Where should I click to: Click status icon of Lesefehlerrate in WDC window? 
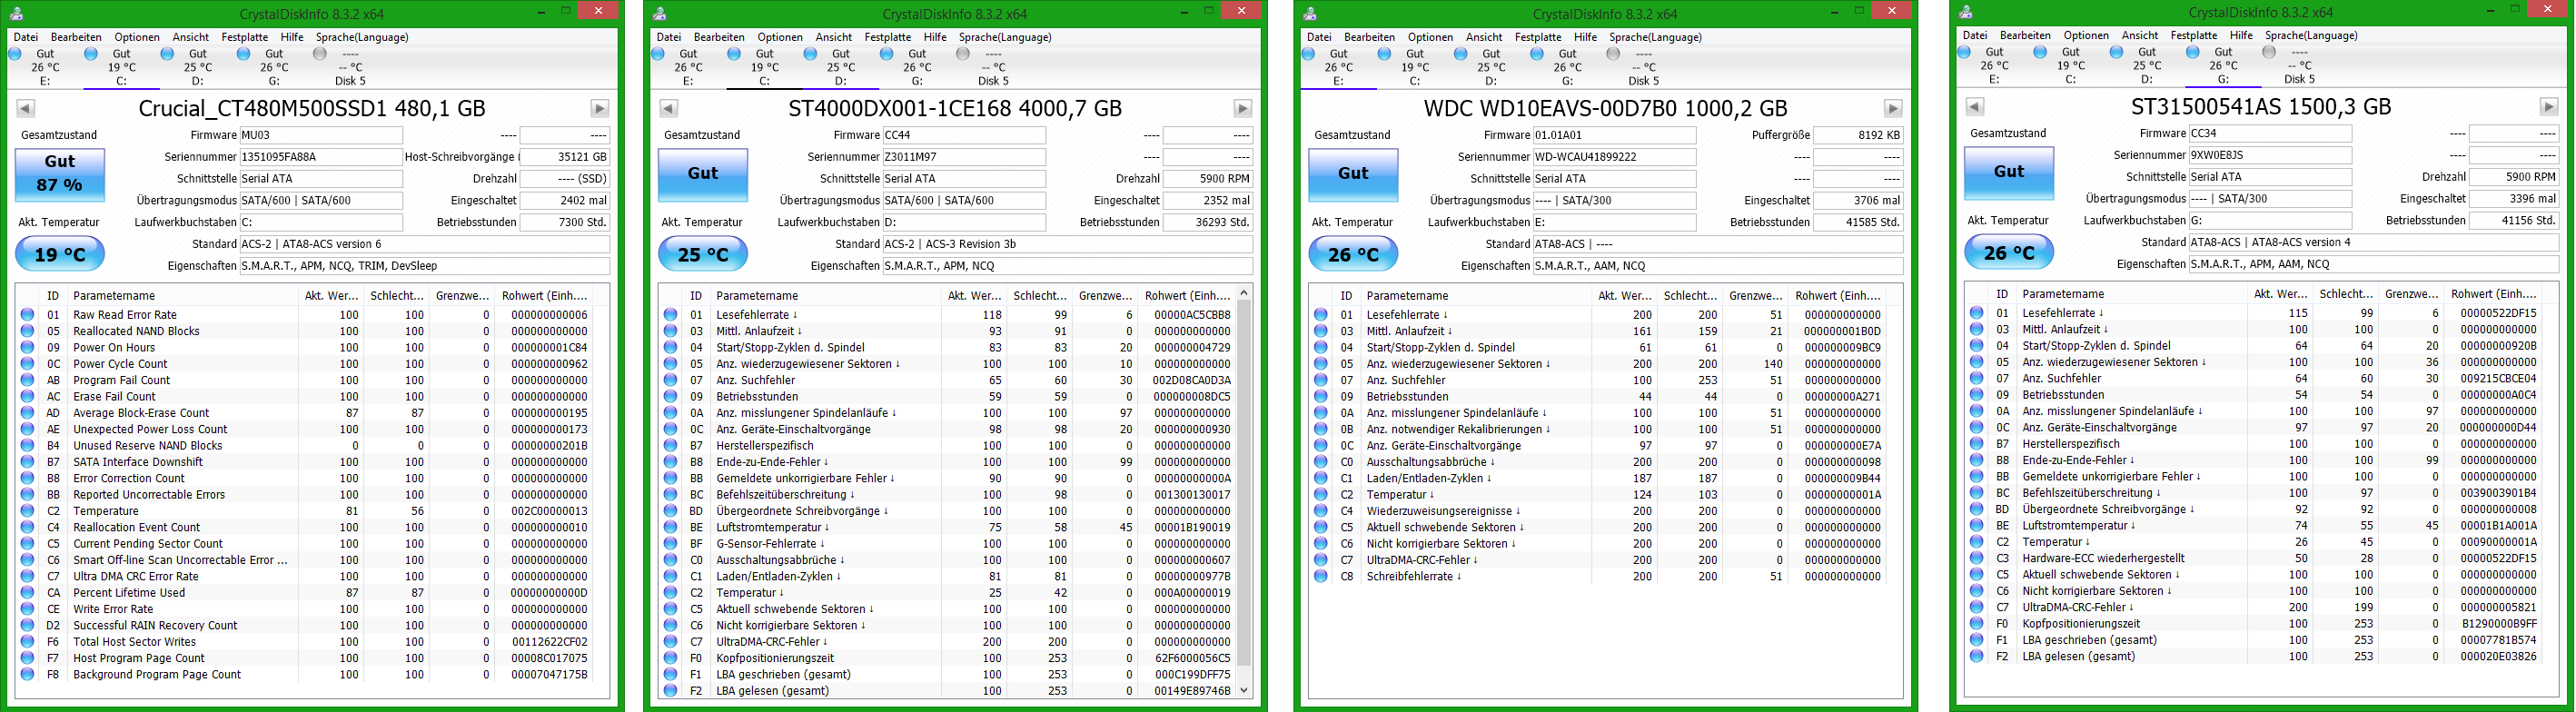tap(1321, 314)
